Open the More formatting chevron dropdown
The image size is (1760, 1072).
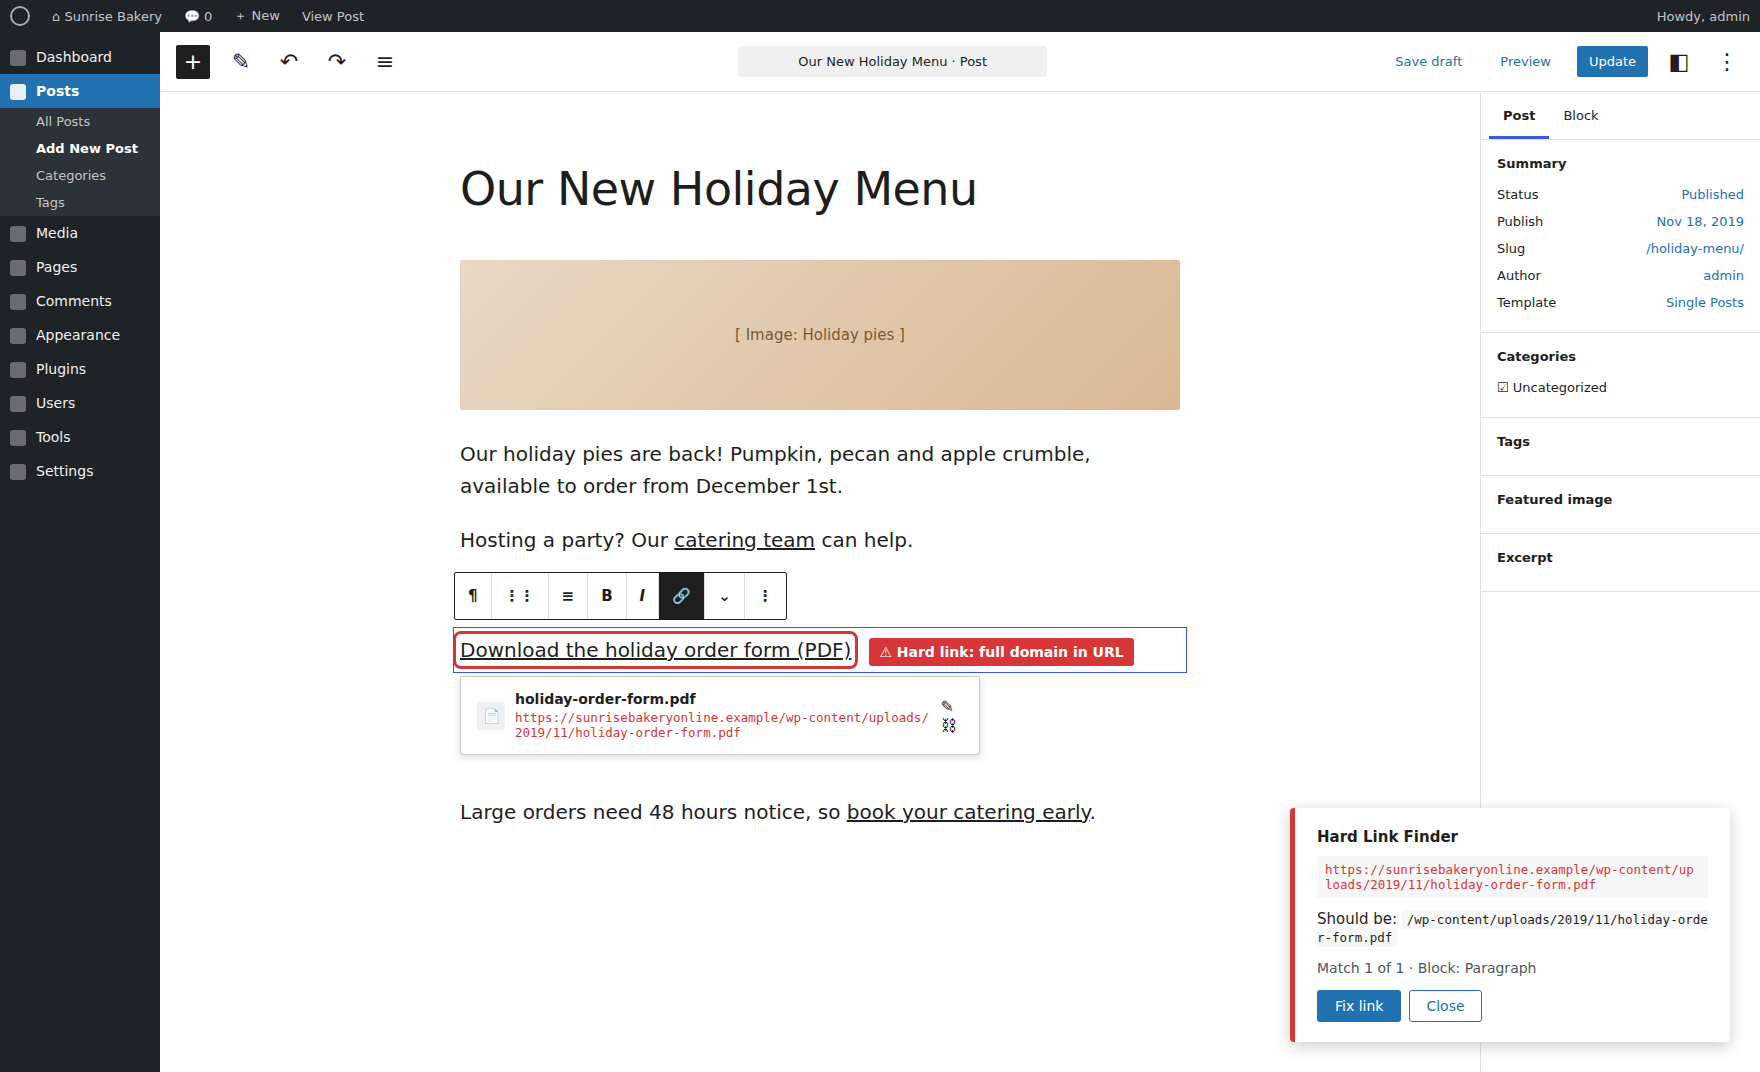point(724,596)
